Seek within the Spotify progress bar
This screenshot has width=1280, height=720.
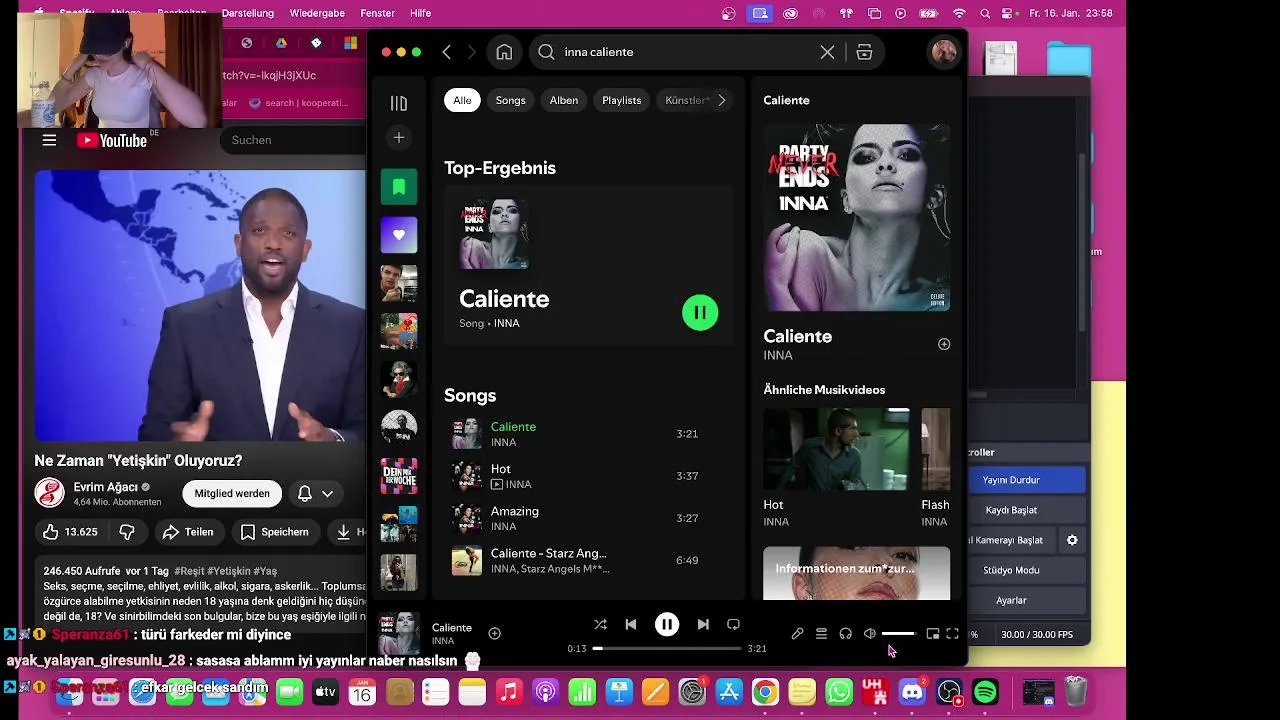666,648
